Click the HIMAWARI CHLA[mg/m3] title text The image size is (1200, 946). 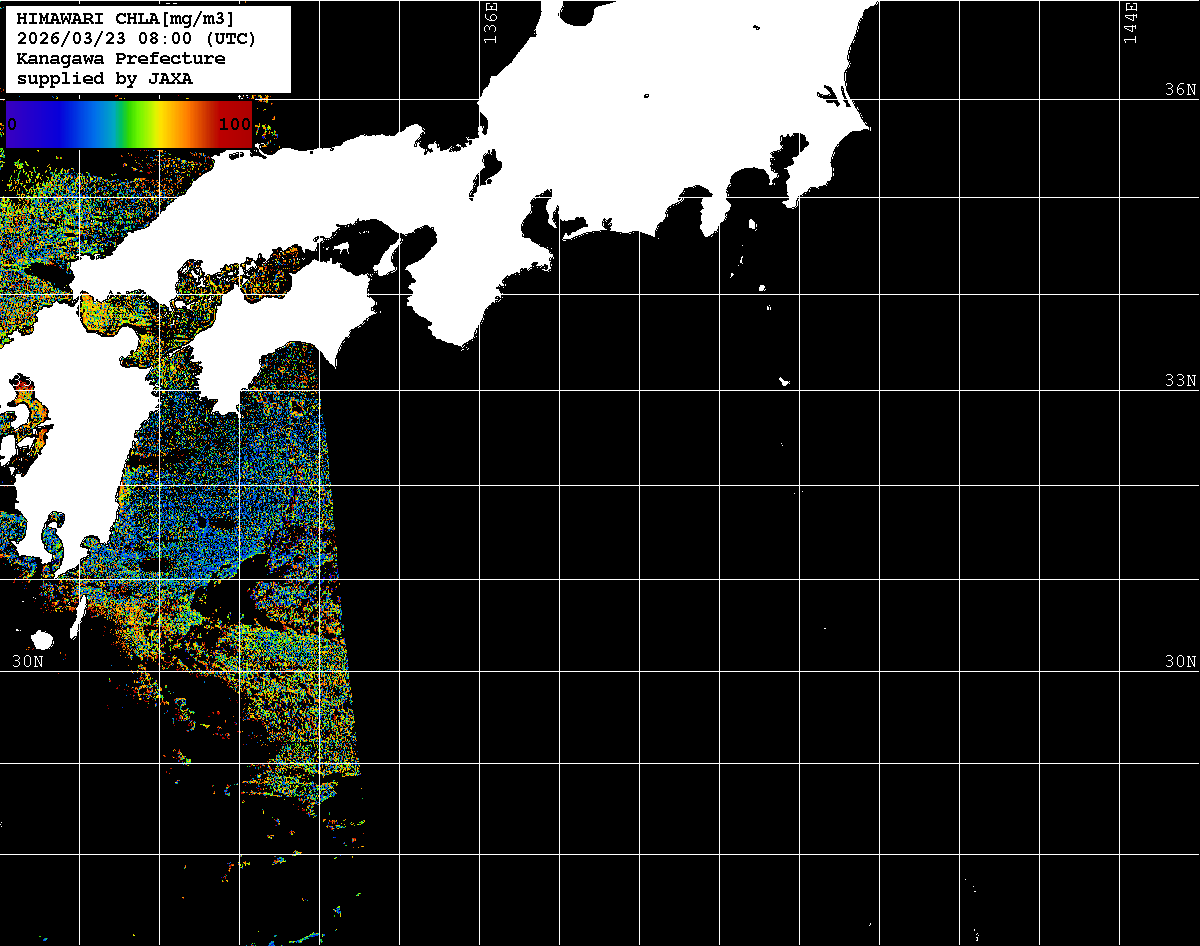[x=125, y=18]
